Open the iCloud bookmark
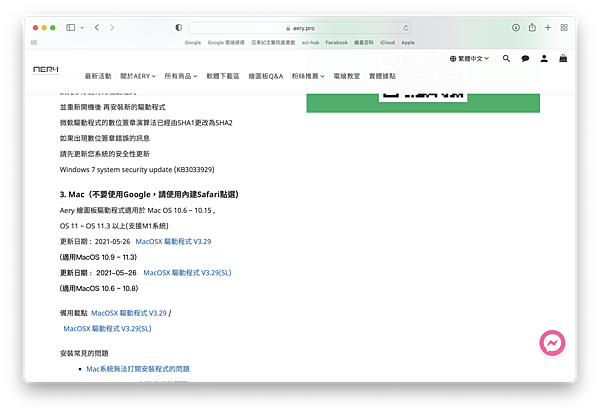 click(x=387, y=42)
